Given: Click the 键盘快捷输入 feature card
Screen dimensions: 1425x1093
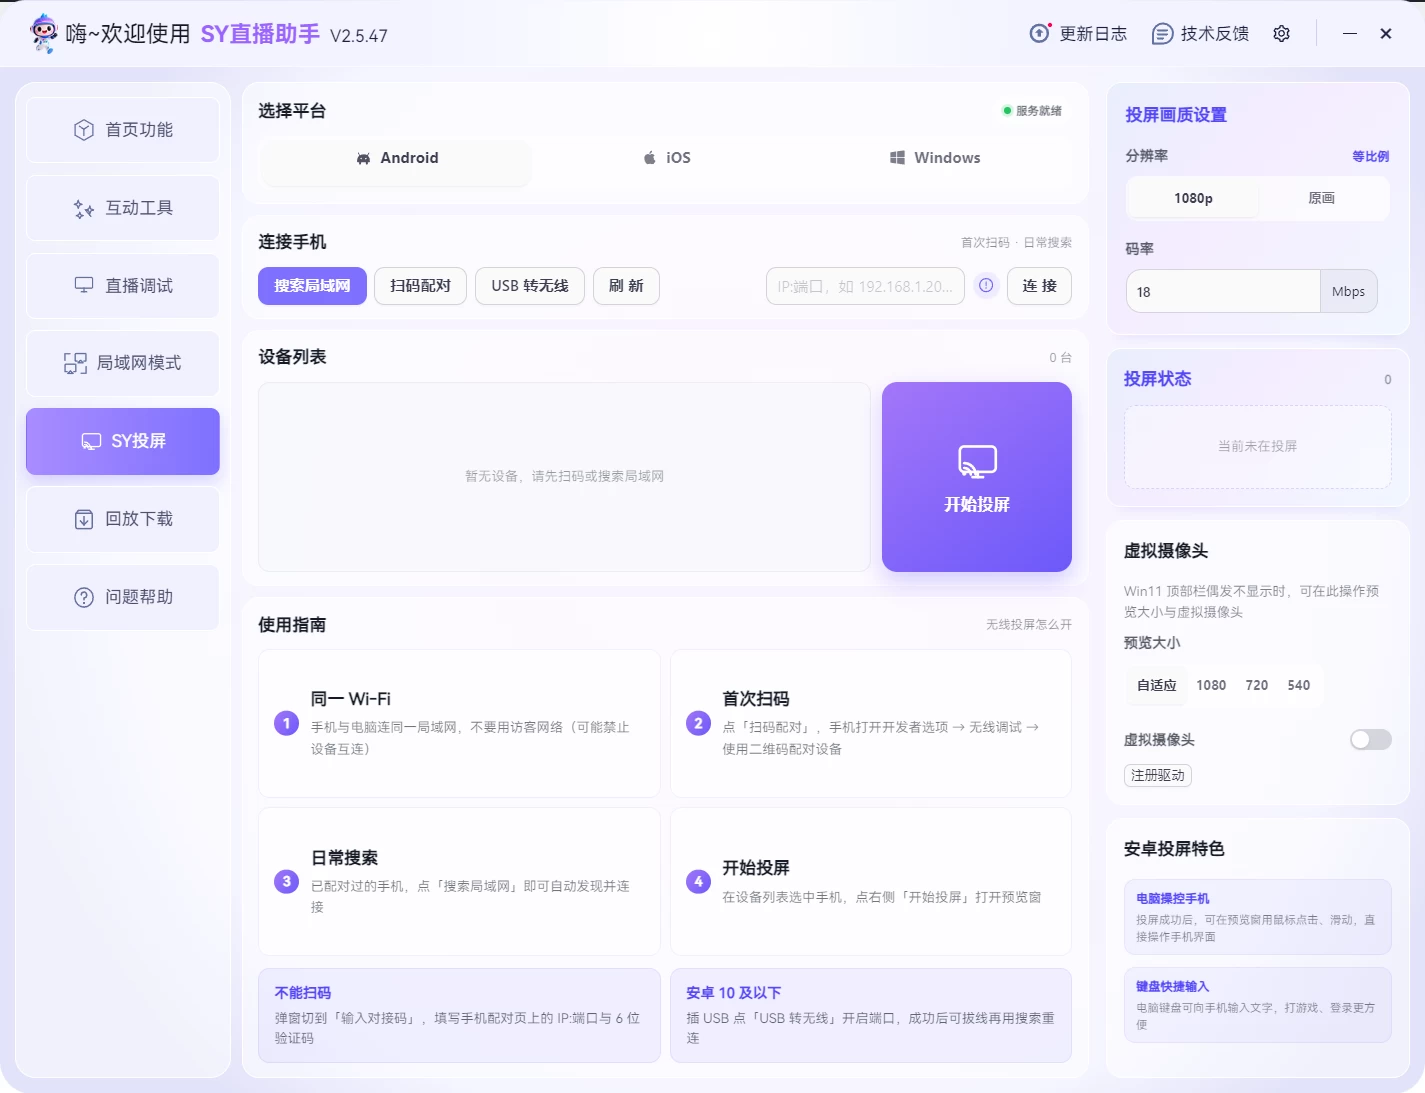Looking at the screenshot, I should [1258, 1005].
